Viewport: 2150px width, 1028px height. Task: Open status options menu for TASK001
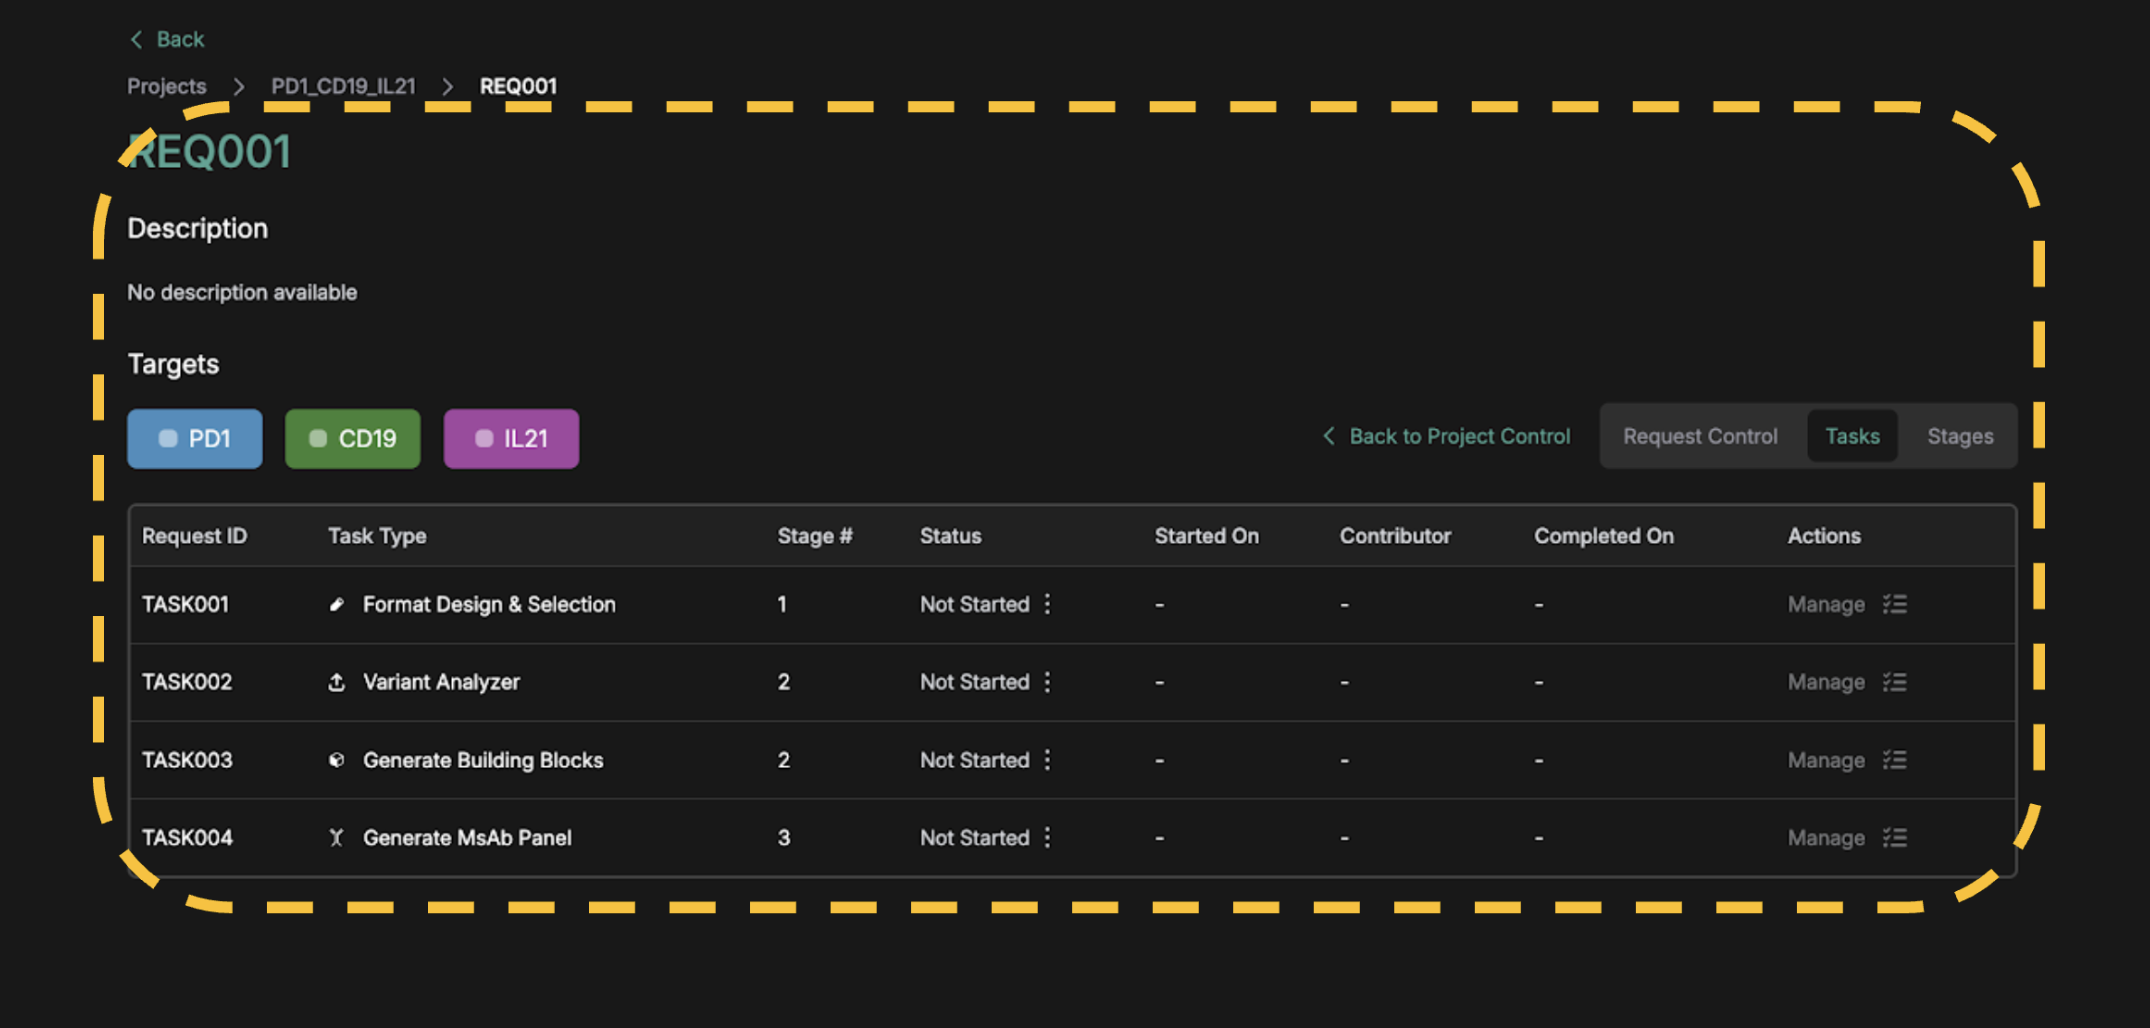(1047, 604)
